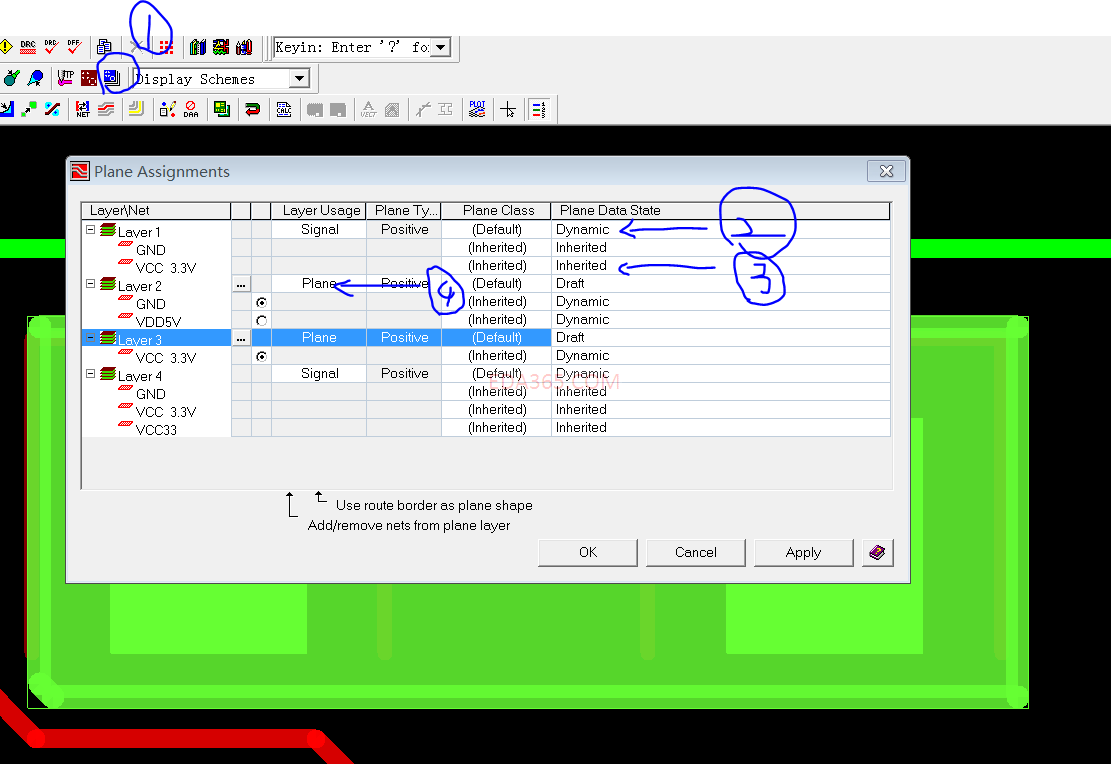Viewport: 1111px width, 764px height.
Task: Select the GND radio button under Layer 2
Action: (261, 303)
